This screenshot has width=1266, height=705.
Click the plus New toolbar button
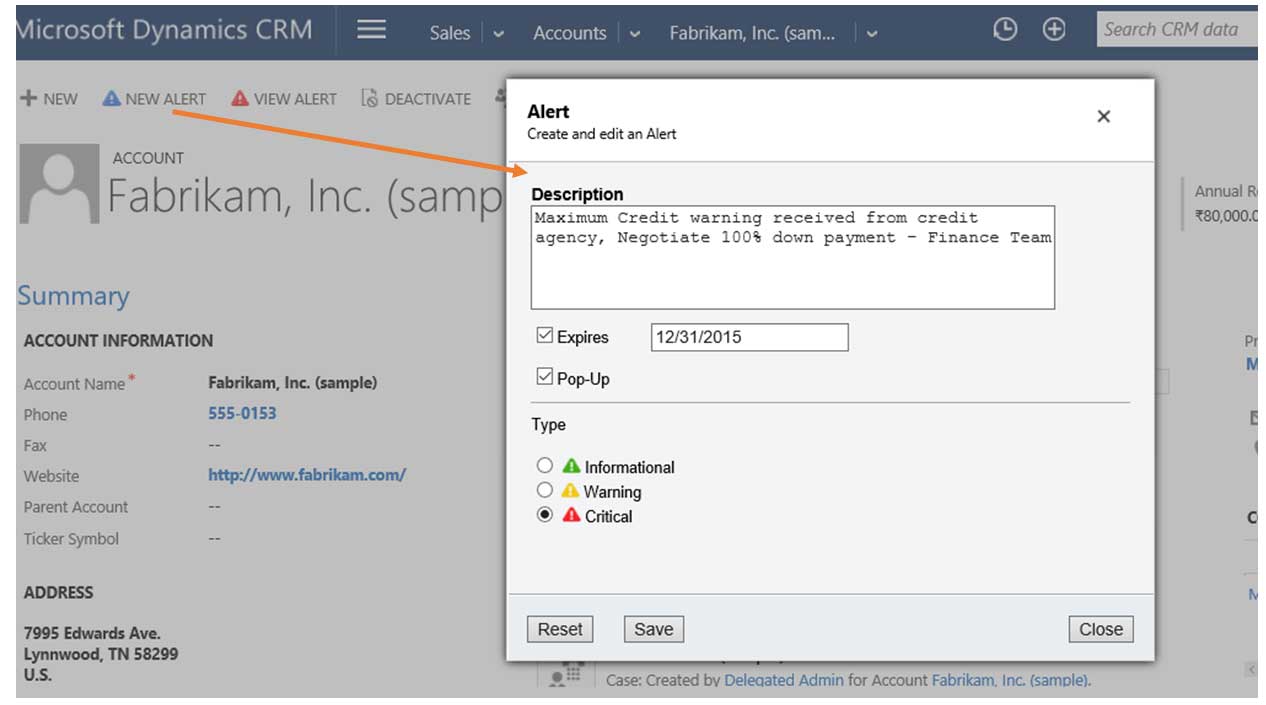(48, 99)
